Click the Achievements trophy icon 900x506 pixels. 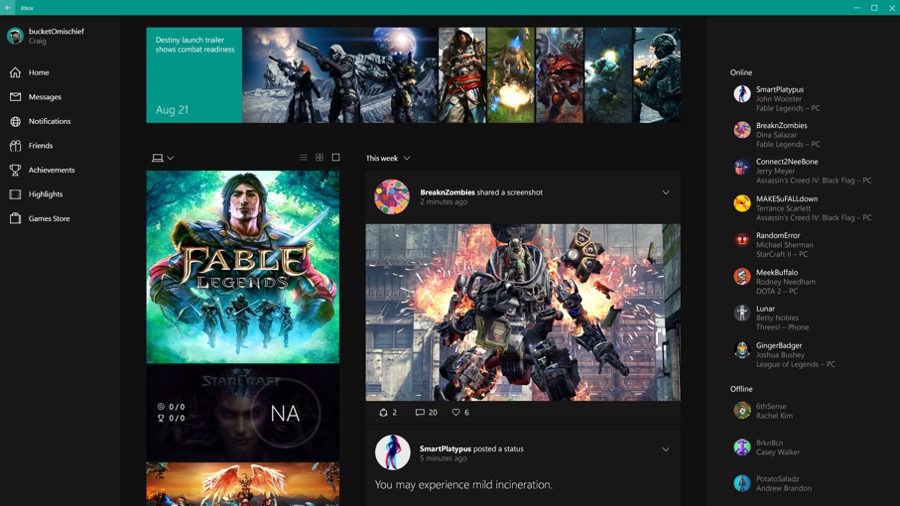pyautogui.click(x=15, y=170)
